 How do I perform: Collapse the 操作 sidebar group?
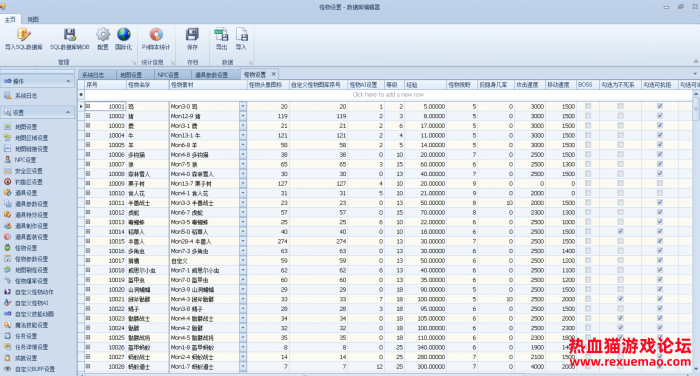[x=68, y=81]
